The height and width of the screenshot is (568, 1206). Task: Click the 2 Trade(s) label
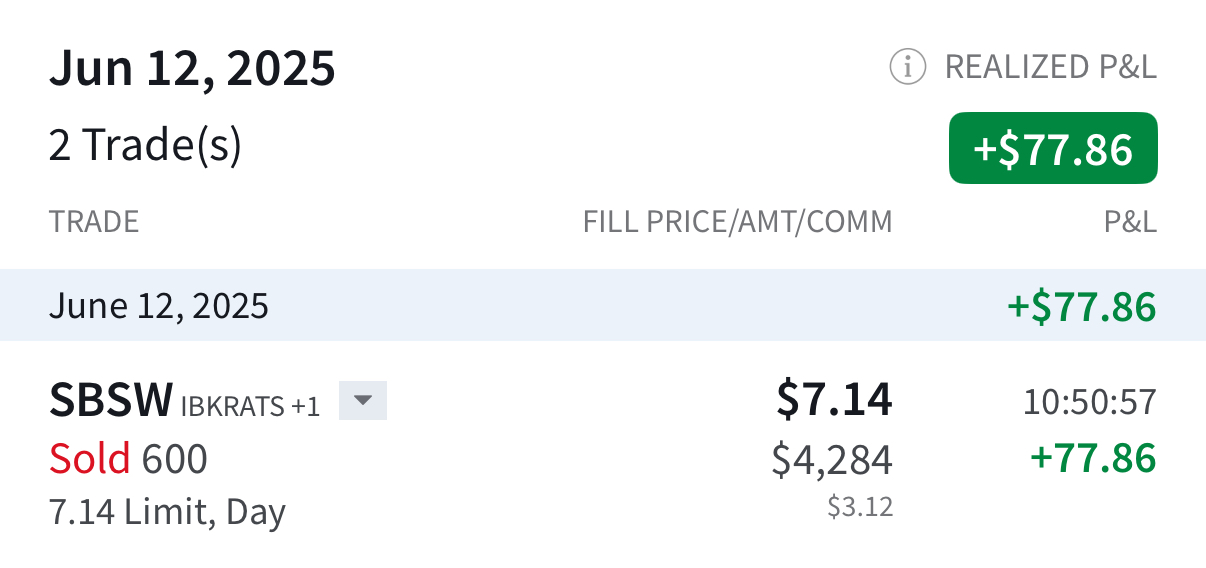click(x=145, y=146)
